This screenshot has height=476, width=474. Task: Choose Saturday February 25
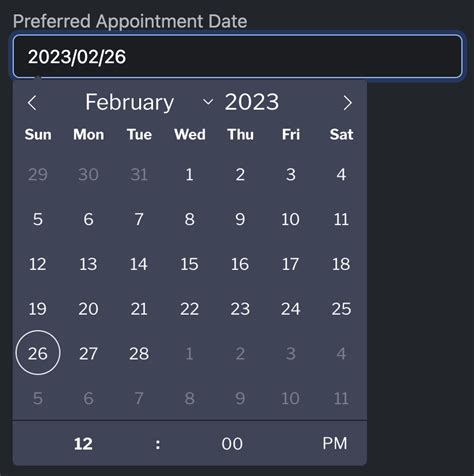pos(341,309)
